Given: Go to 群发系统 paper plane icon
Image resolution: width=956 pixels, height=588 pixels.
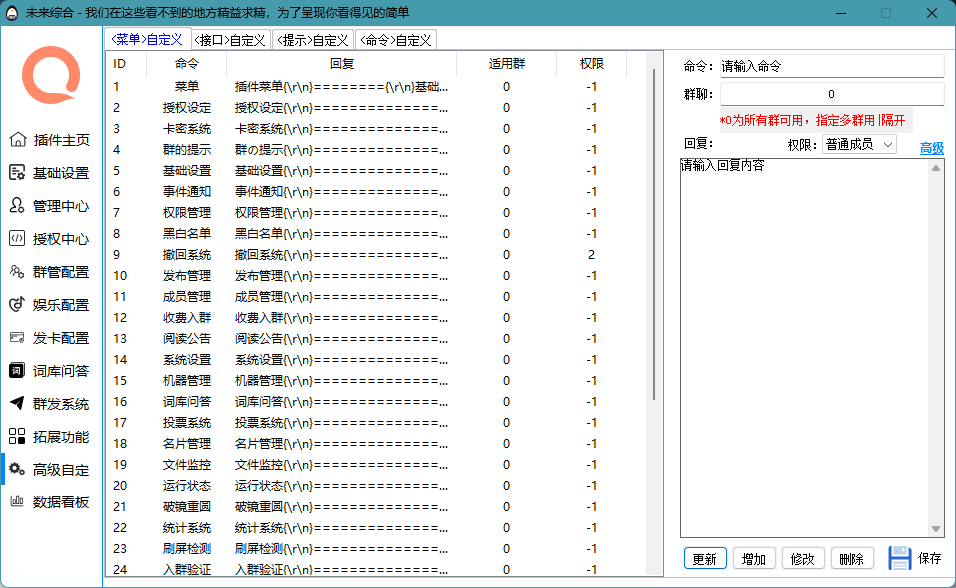Looking at the screenshot, I should 18,404.
